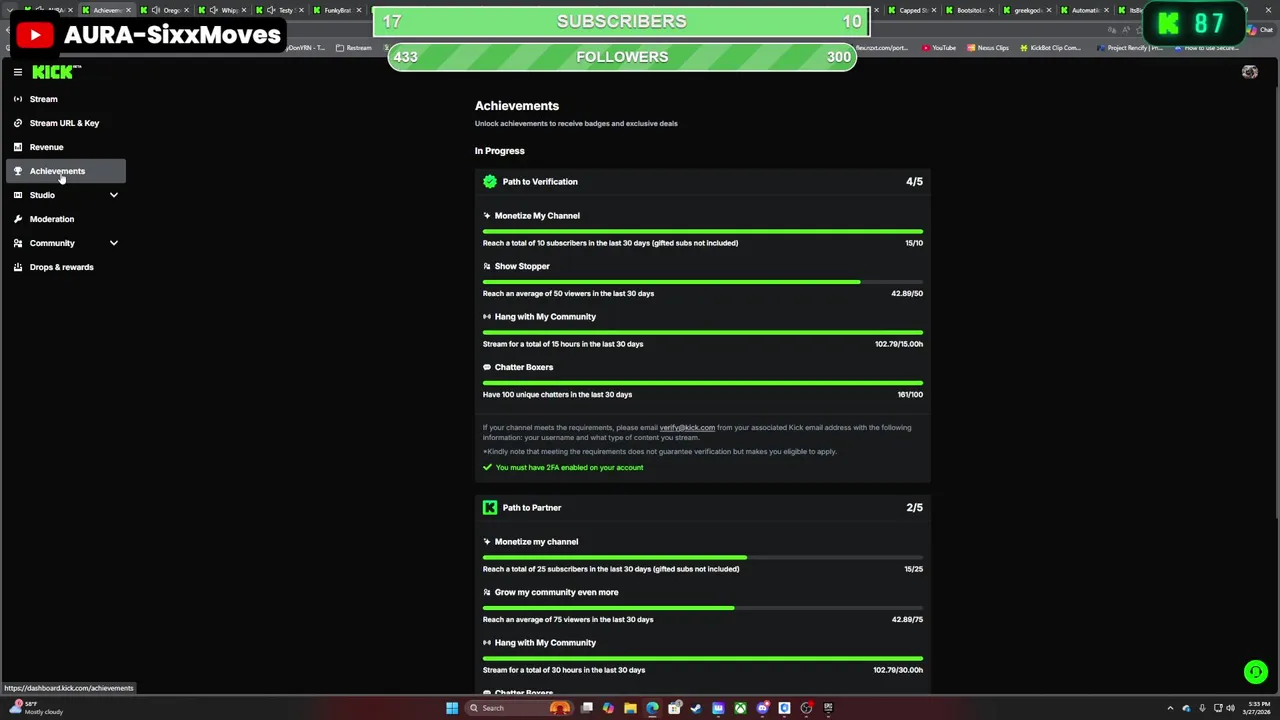The height and width of the screenshot is (720, 1280).
Task: Open the hamburger menu beside the Kick logo
Action: click(x=18, y=72)
